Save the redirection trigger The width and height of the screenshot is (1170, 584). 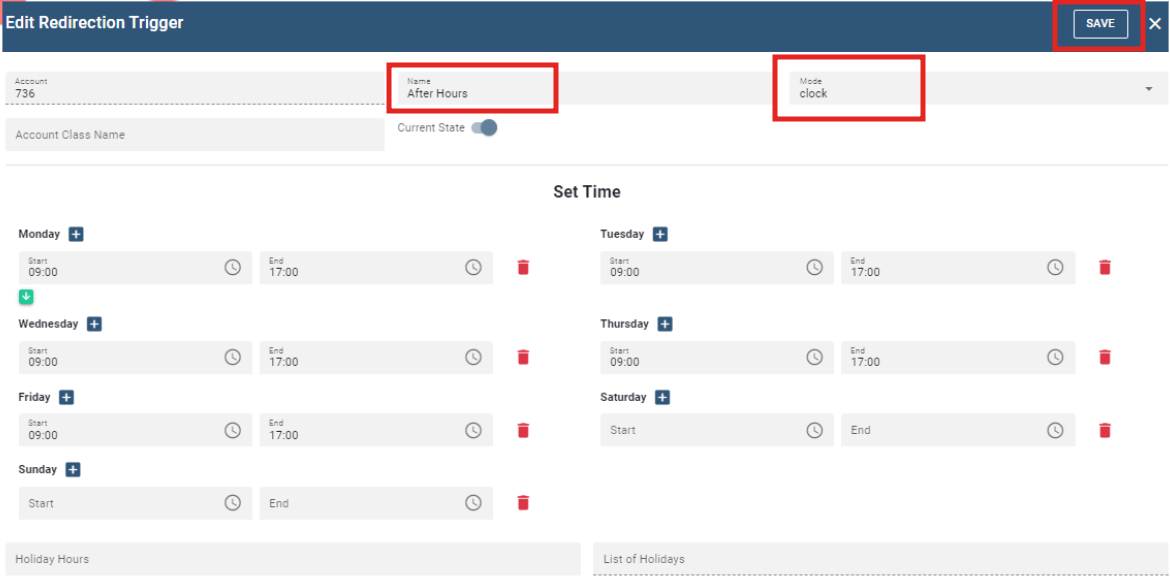1100,24
